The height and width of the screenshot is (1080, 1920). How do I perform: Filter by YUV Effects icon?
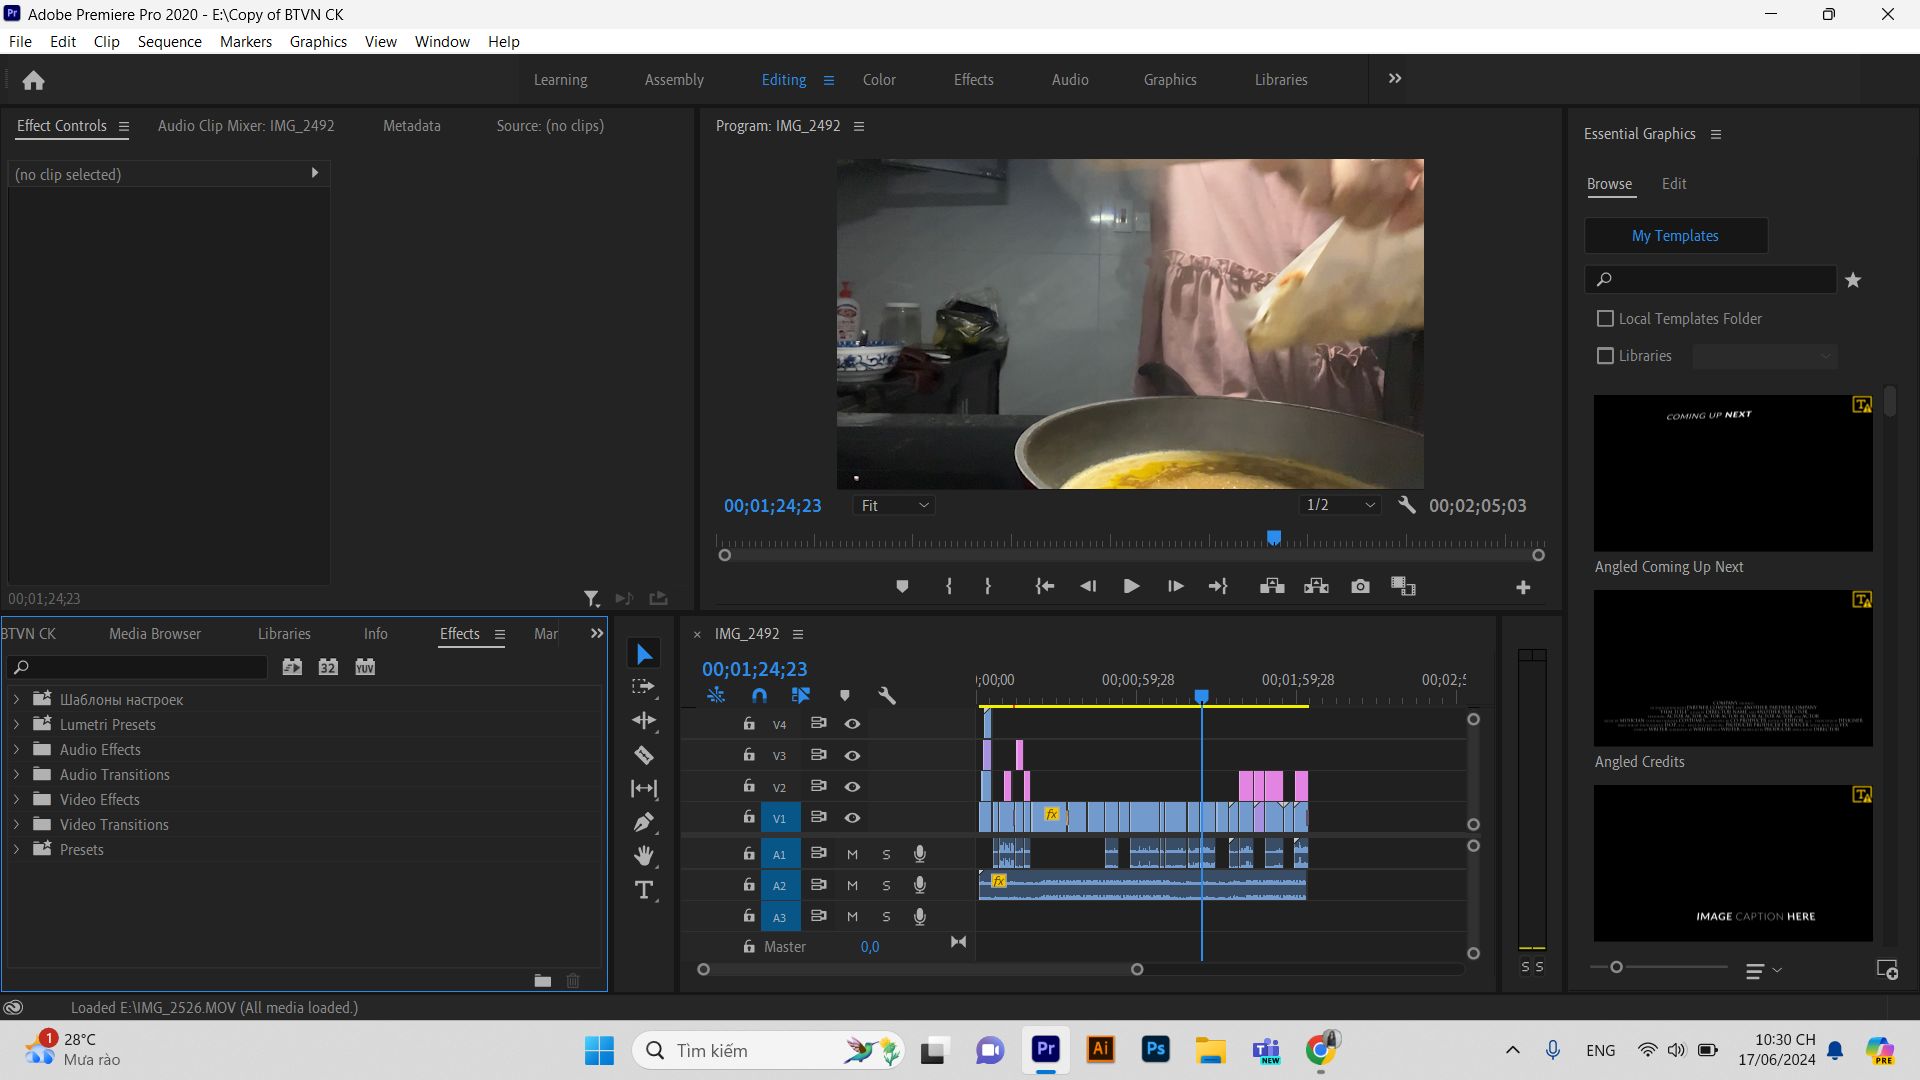[365, 667]
